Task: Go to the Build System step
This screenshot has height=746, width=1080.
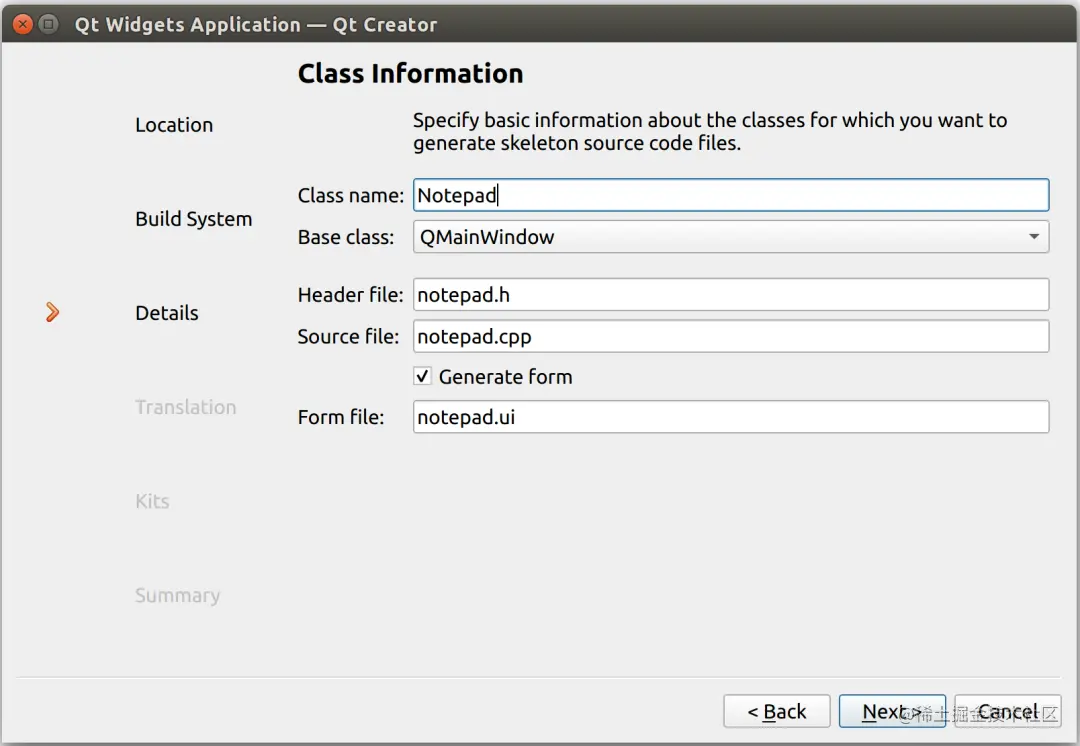Action: pos(193,219)
